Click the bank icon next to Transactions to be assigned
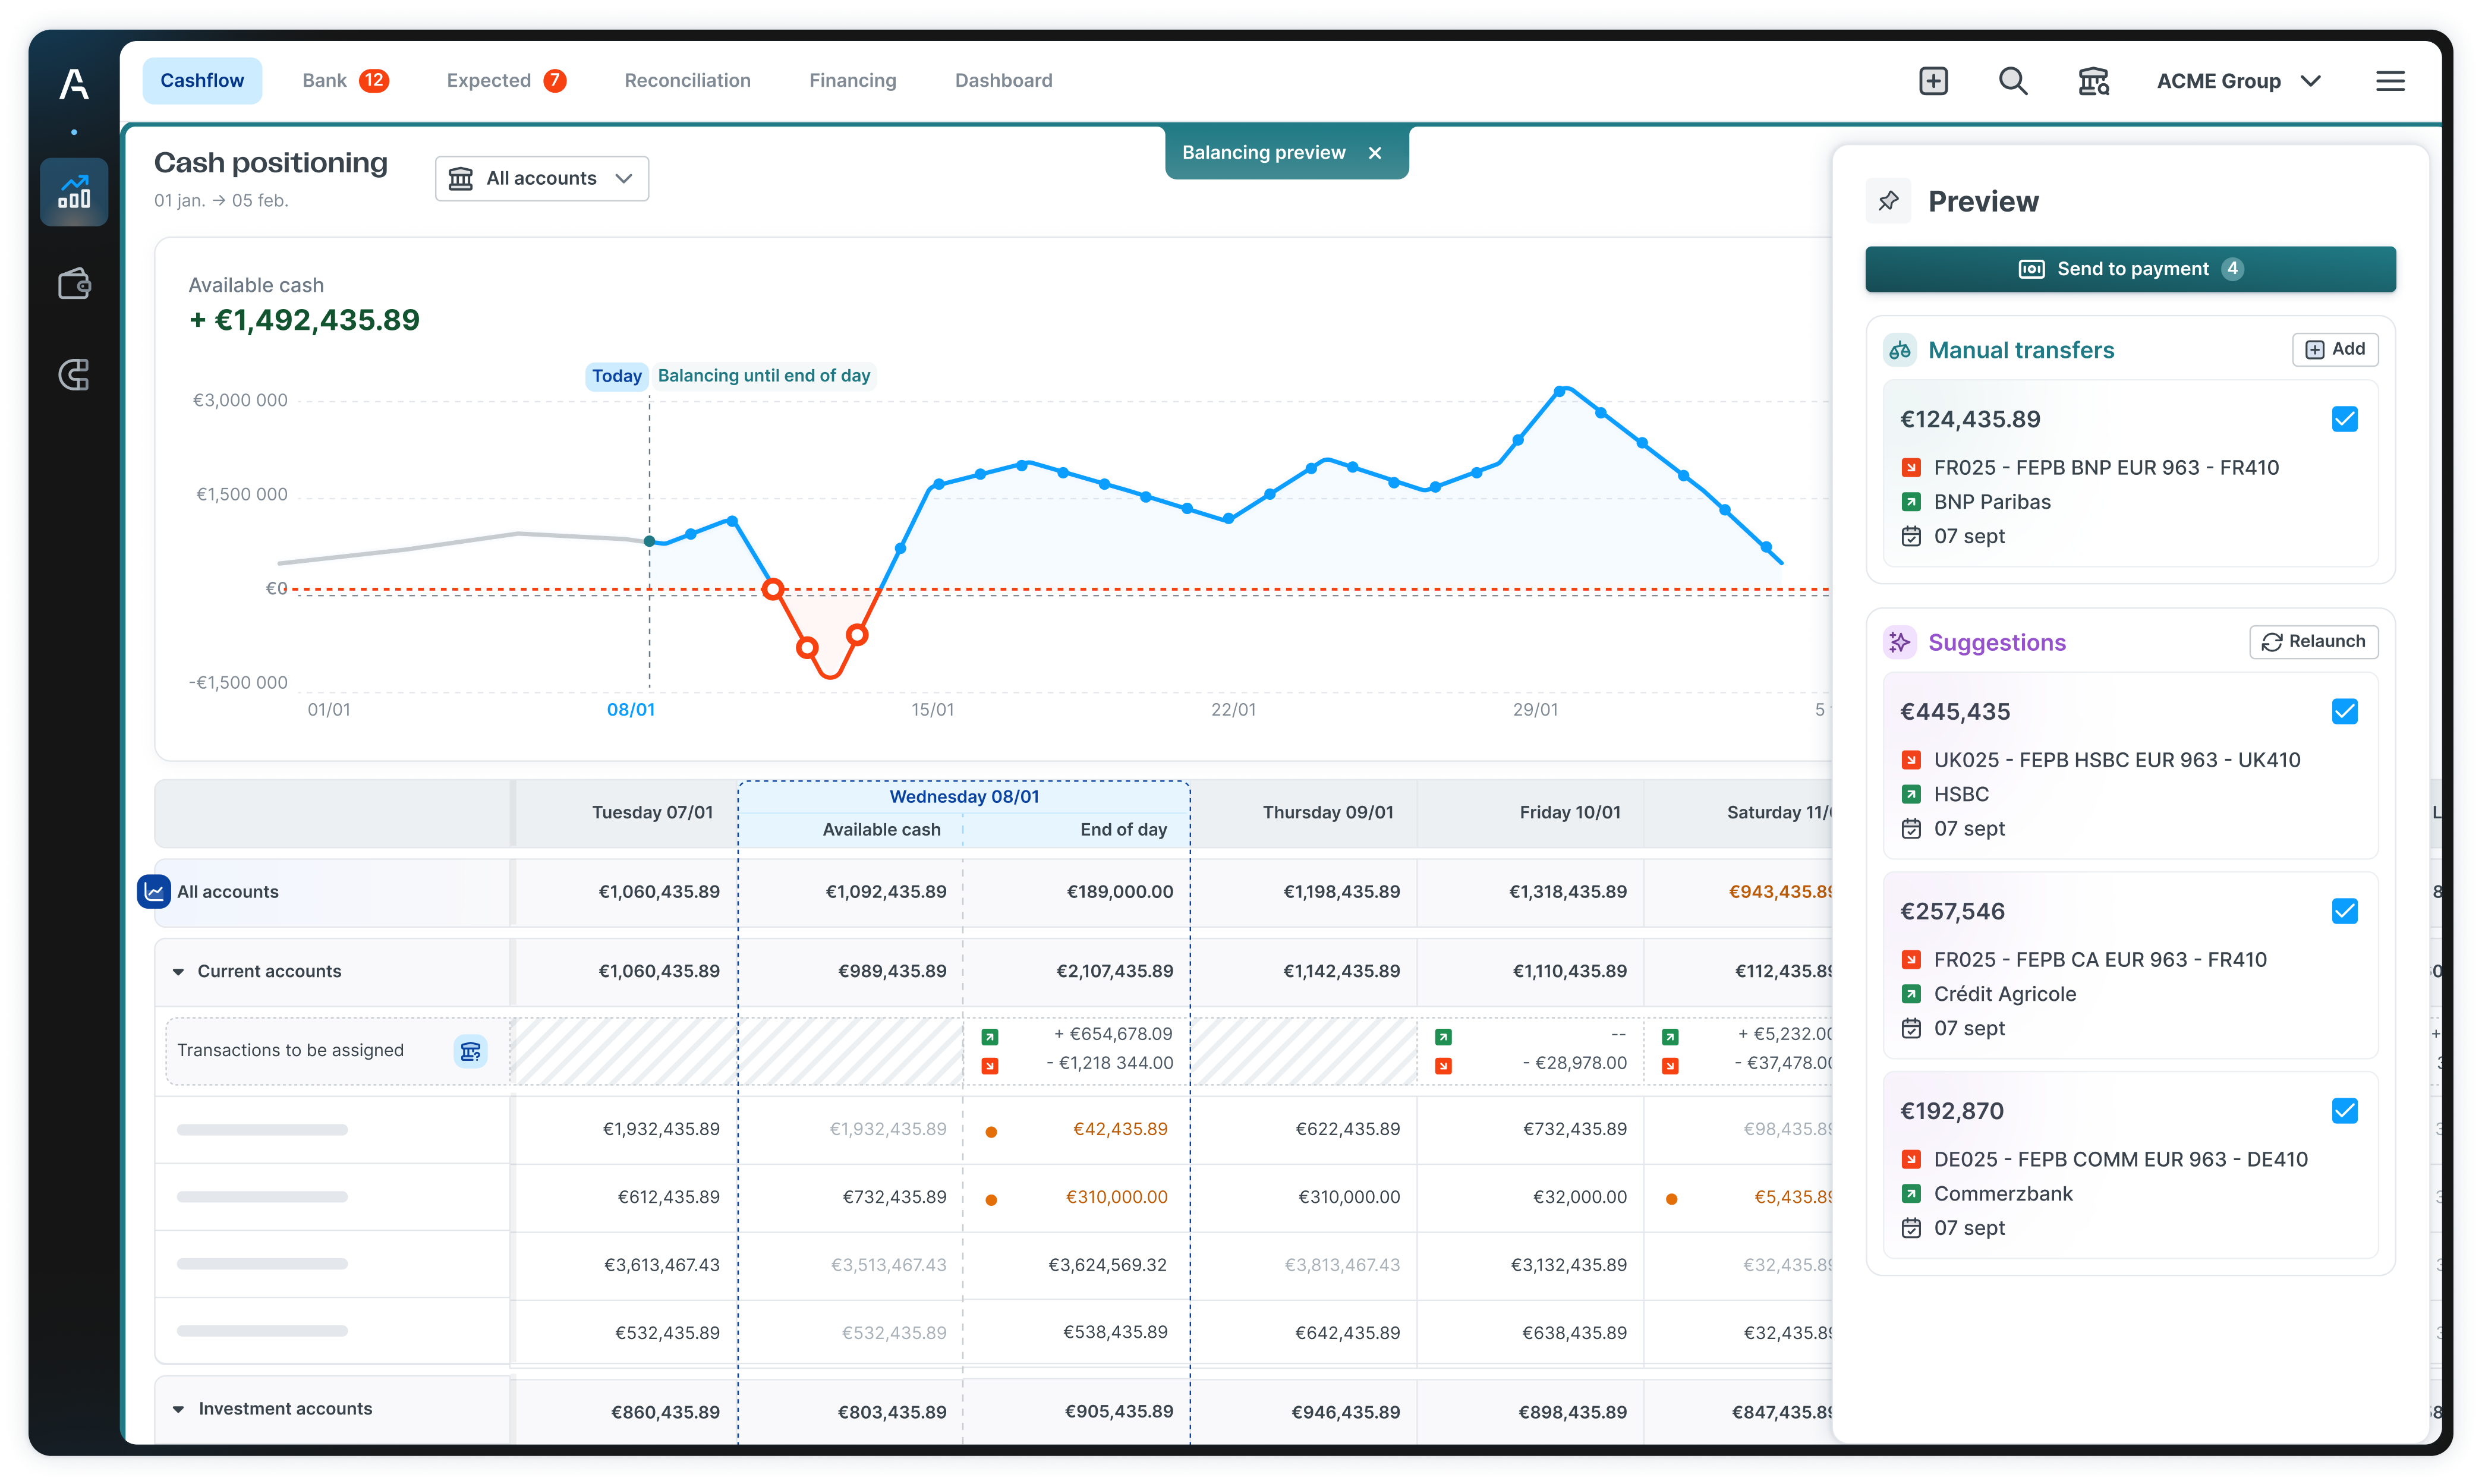This screenshot has height=1484, width=2482. pyautogui.click(x=470, y=1051)
